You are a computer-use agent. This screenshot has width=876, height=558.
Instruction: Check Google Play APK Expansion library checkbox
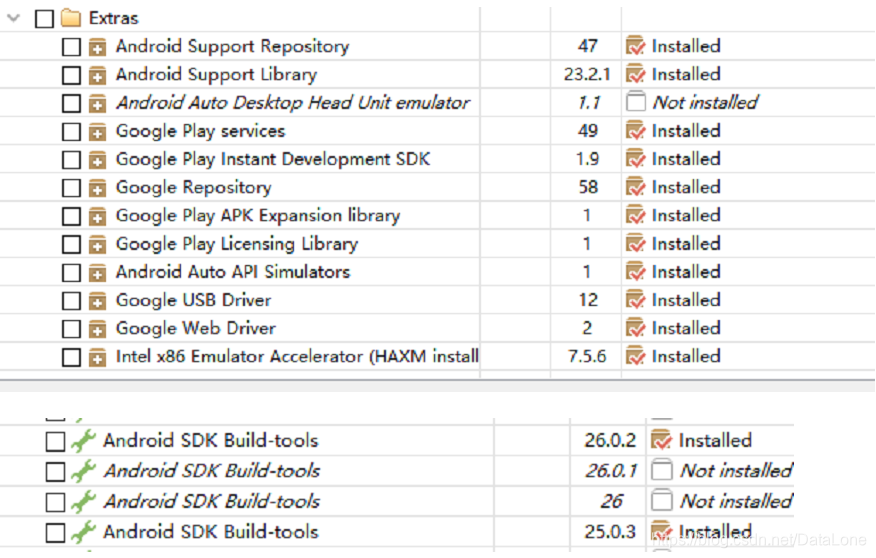point(71,216)
